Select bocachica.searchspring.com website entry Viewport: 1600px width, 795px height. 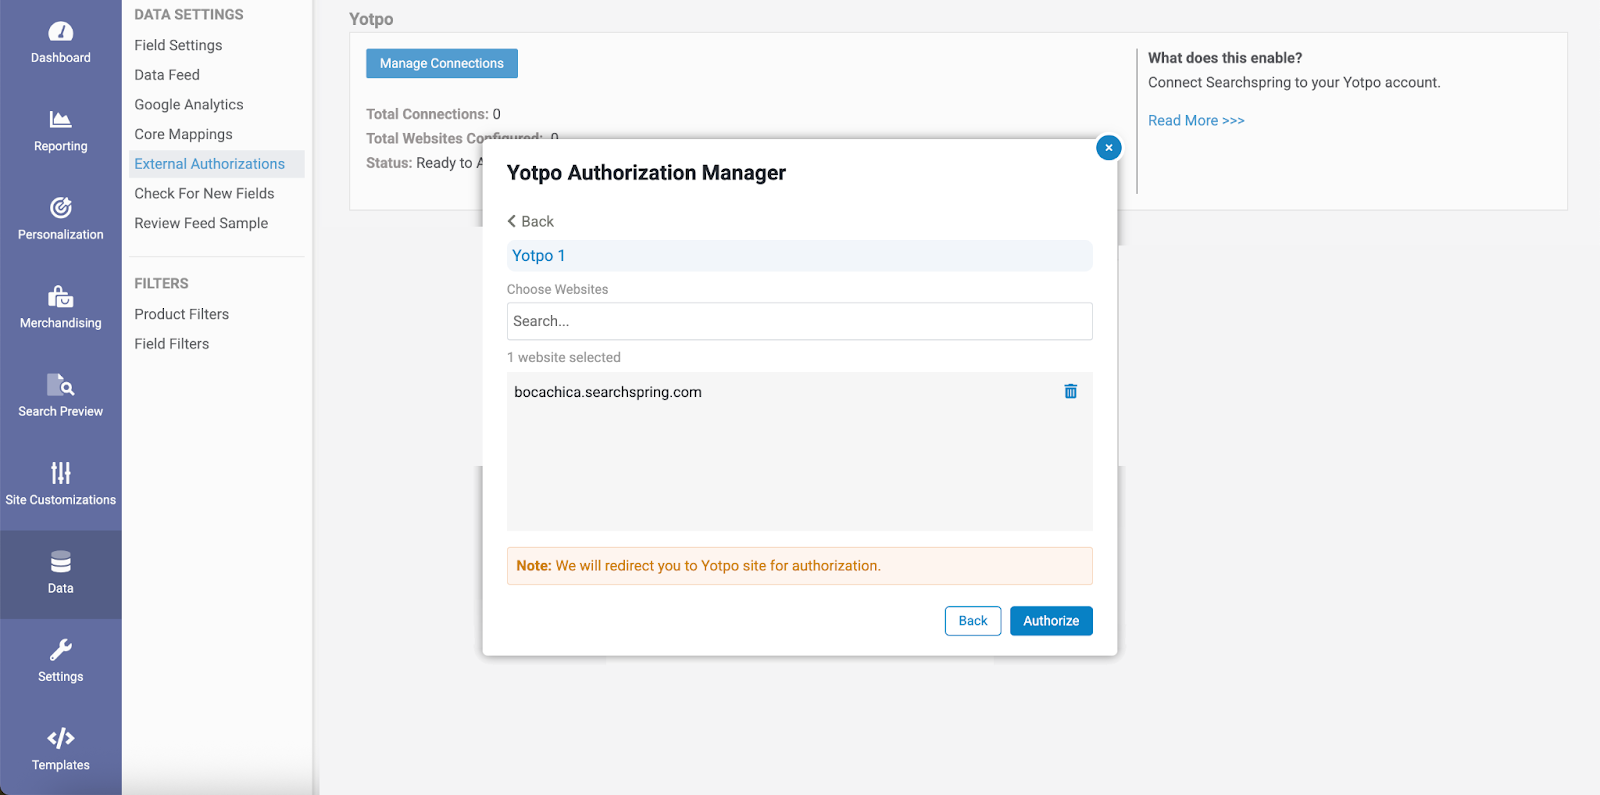tap(608, 392)
